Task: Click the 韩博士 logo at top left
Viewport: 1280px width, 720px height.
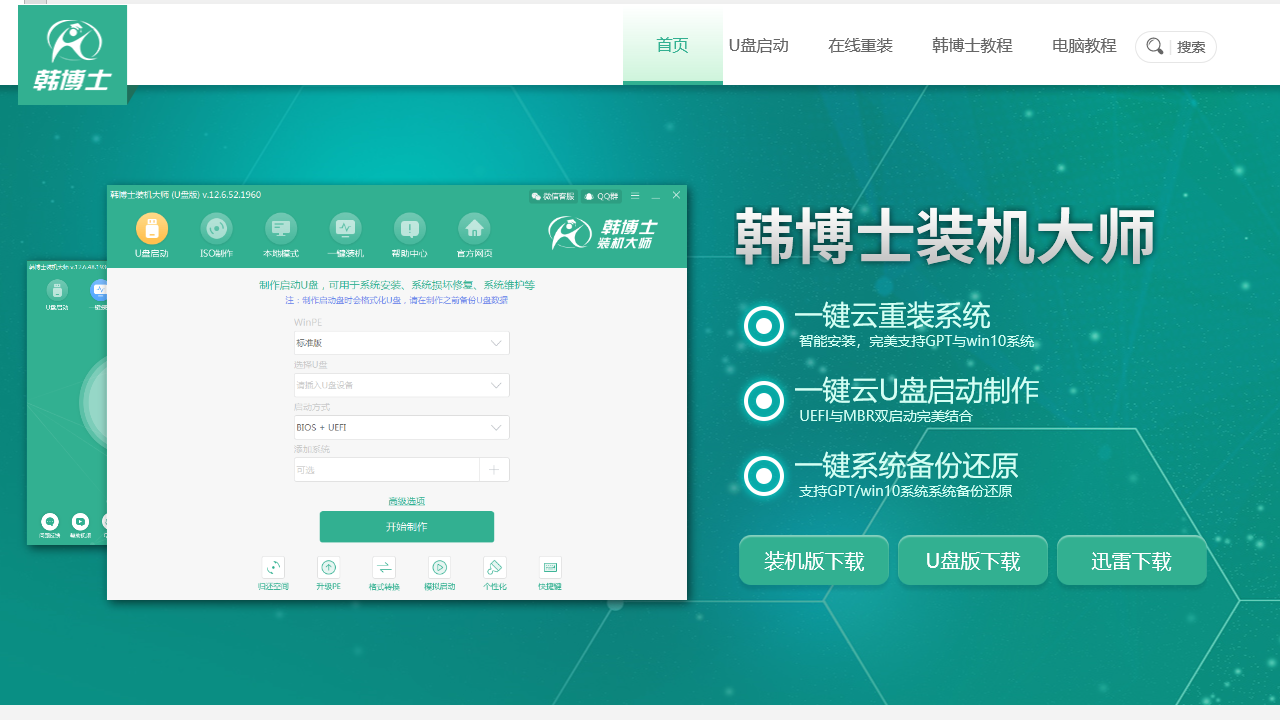Action: (x=72, y=55)
